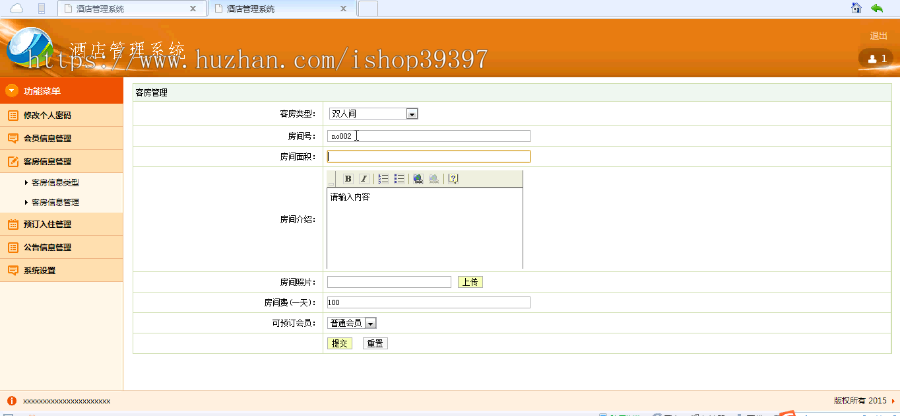This screenshot has height=416, width=900.
Task: Focus the 房间费(一天) price field
Action: 429,302
